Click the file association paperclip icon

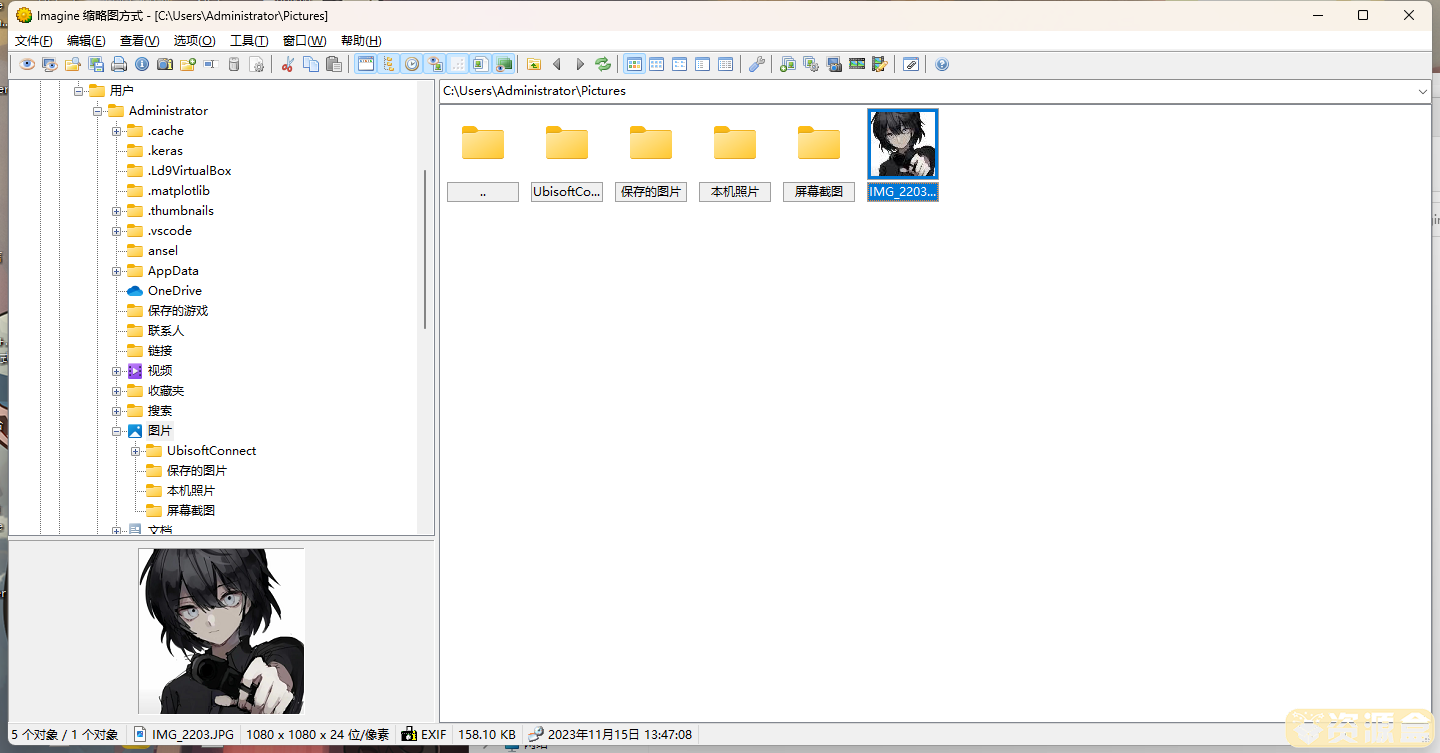pos(911,64)
